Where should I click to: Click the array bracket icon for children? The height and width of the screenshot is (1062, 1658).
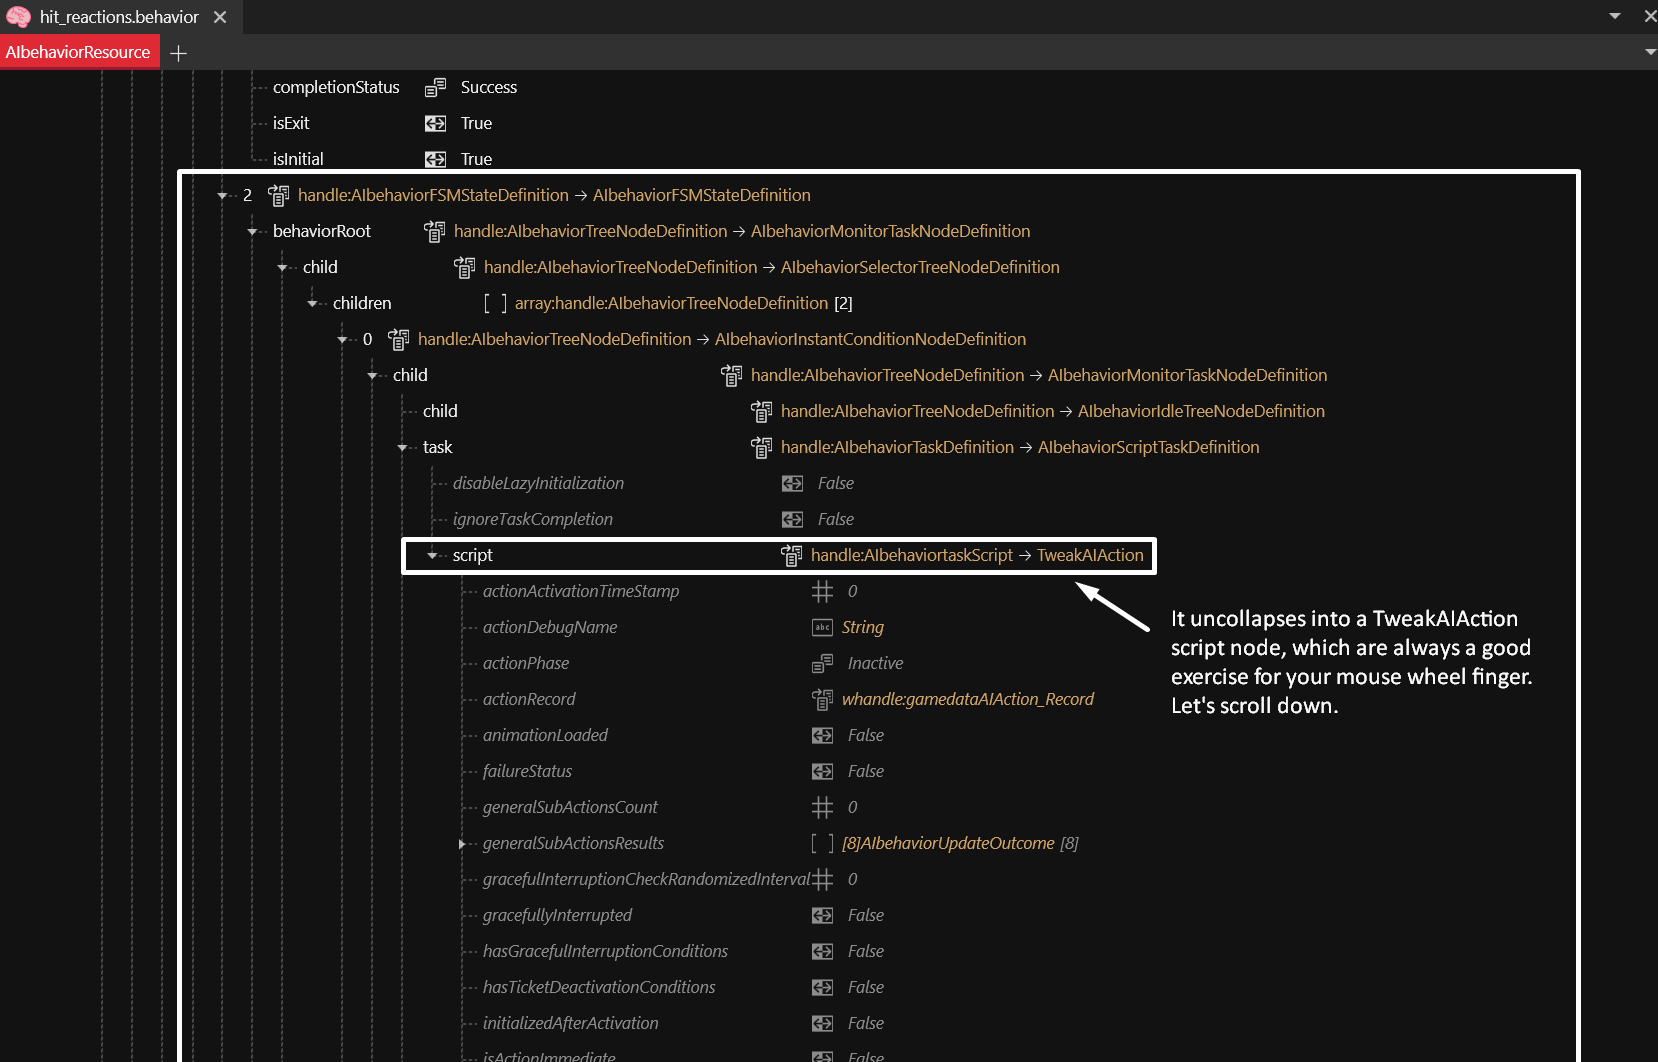click(x=495, y=303)
